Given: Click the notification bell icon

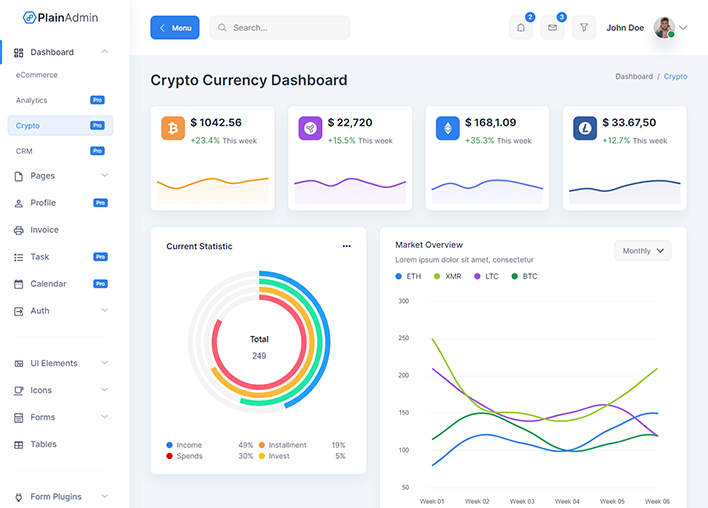Looking at the screenshot, I should (520, 28).
